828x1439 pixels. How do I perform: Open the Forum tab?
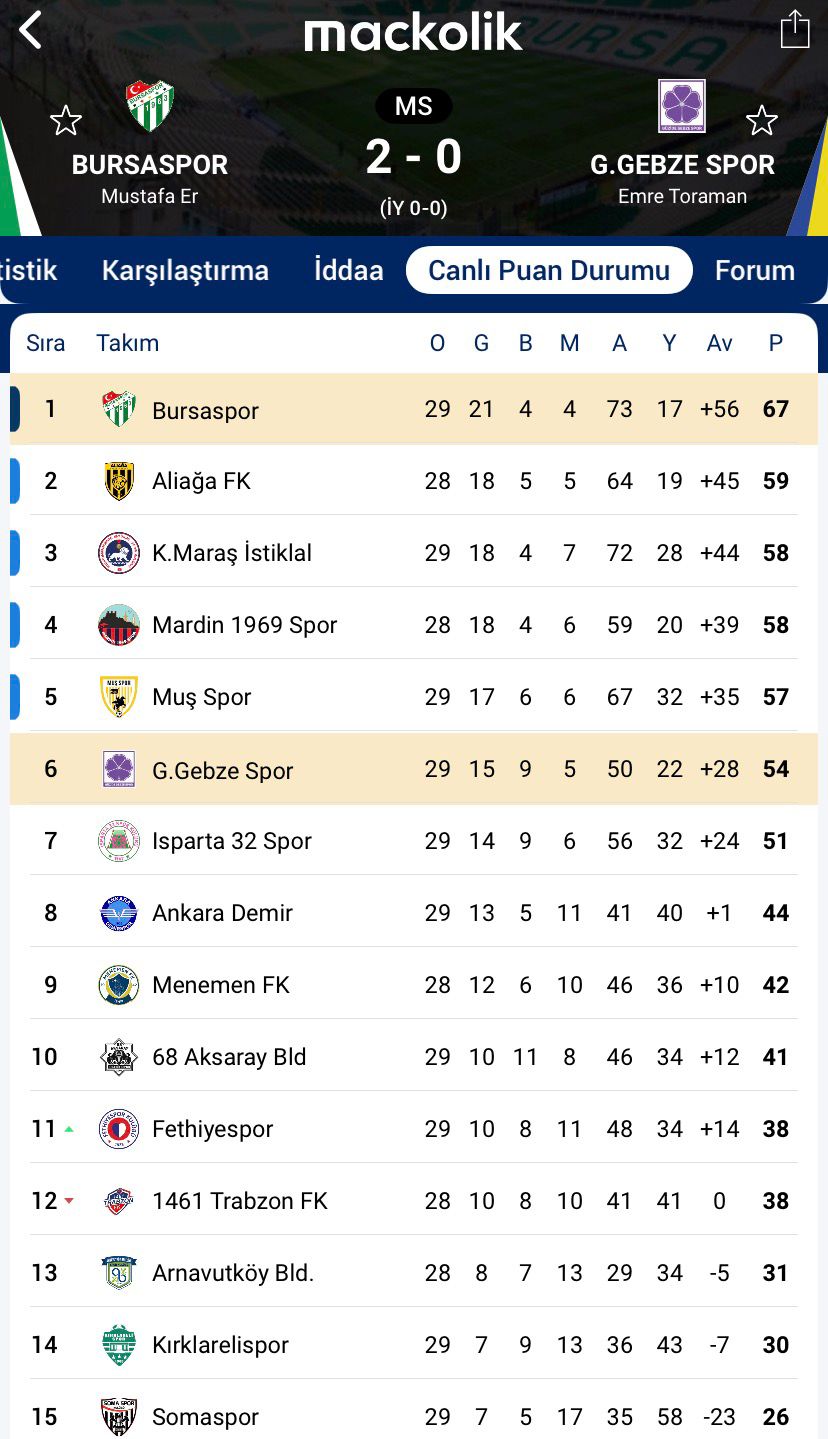click(x=755, y=270)
